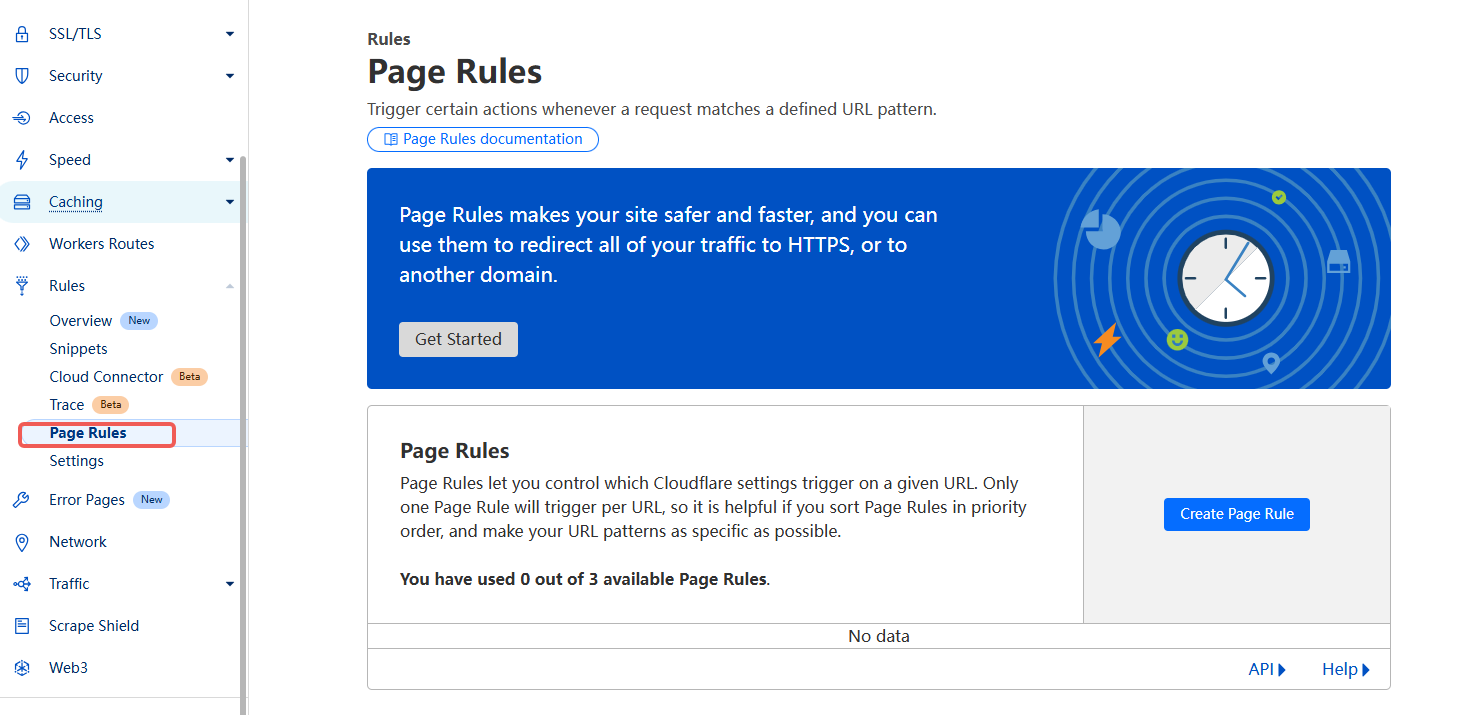Viewport: 1462px width, 715px height.
Task: Open the API link below table
Action: 1266,669
